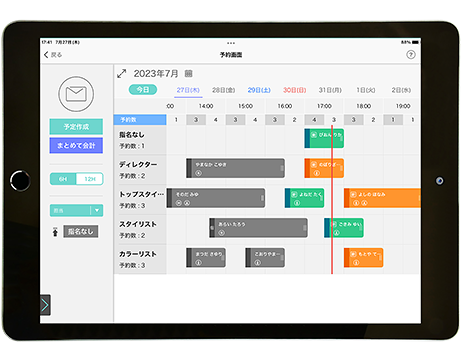Tap the person icon beside 指名なし

[55, 231]
